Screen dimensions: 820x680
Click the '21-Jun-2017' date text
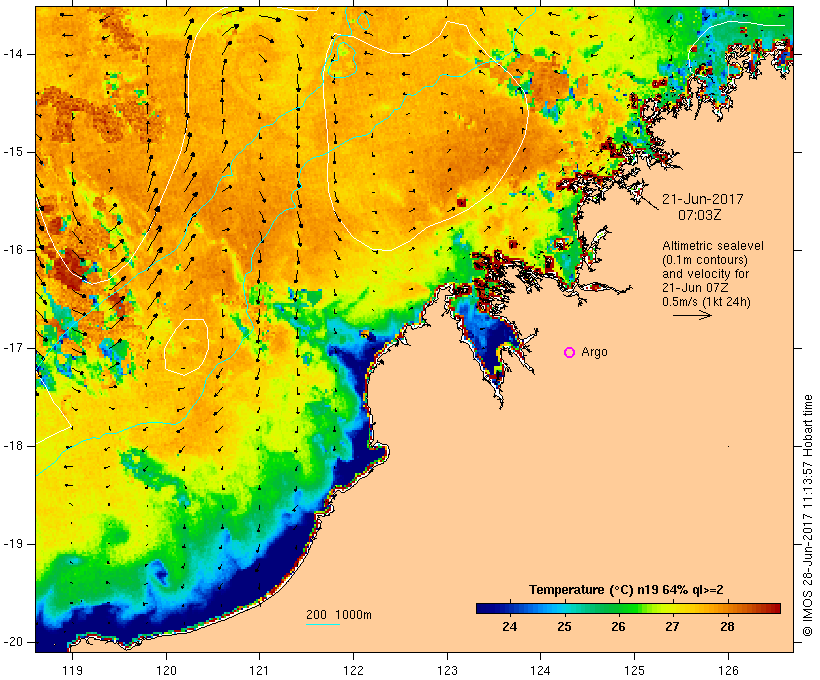(702, 199)
